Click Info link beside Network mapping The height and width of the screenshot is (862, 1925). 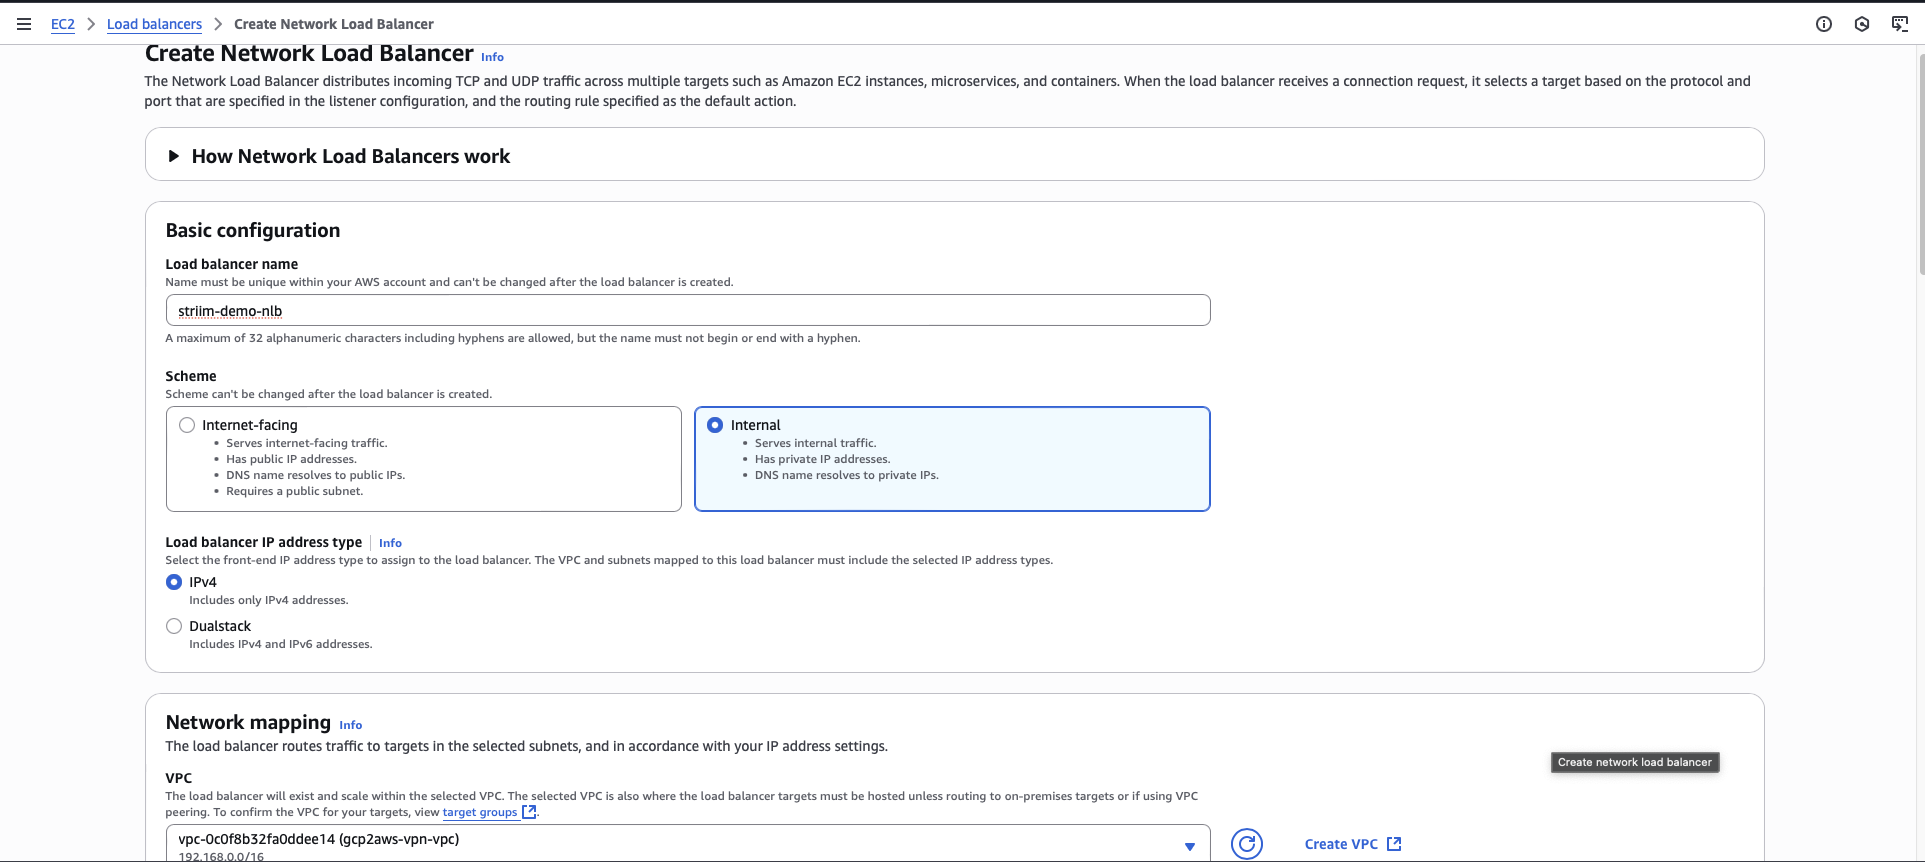point(350,725)
